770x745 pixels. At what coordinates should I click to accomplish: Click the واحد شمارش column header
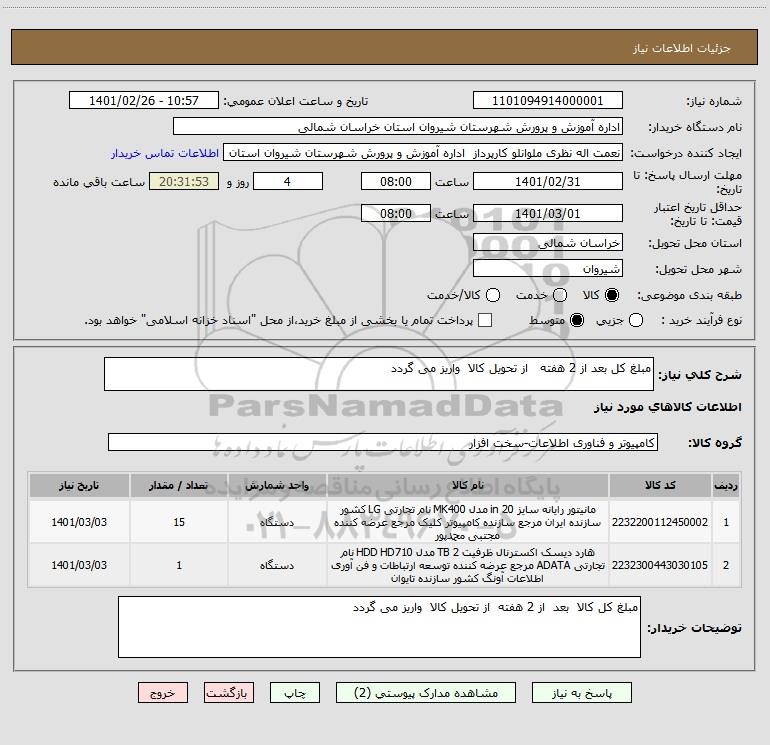(277, 486)
